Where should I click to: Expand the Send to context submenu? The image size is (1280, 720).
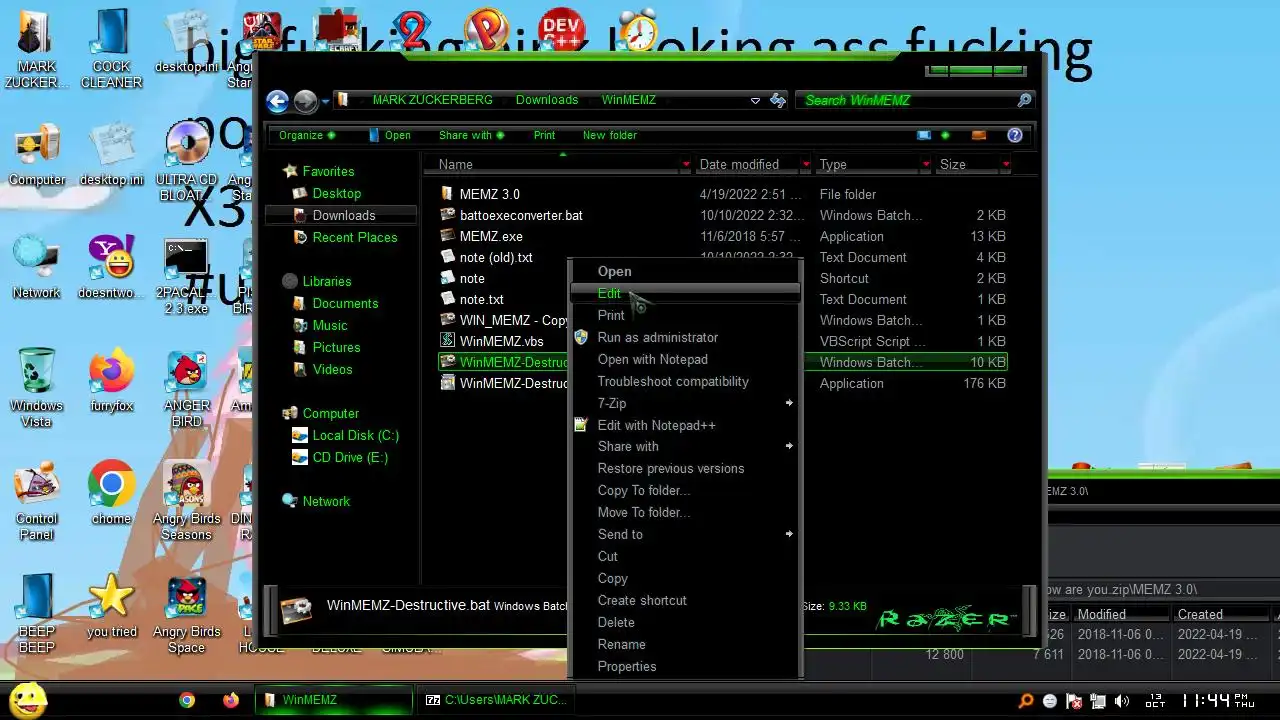coord(685,534)
